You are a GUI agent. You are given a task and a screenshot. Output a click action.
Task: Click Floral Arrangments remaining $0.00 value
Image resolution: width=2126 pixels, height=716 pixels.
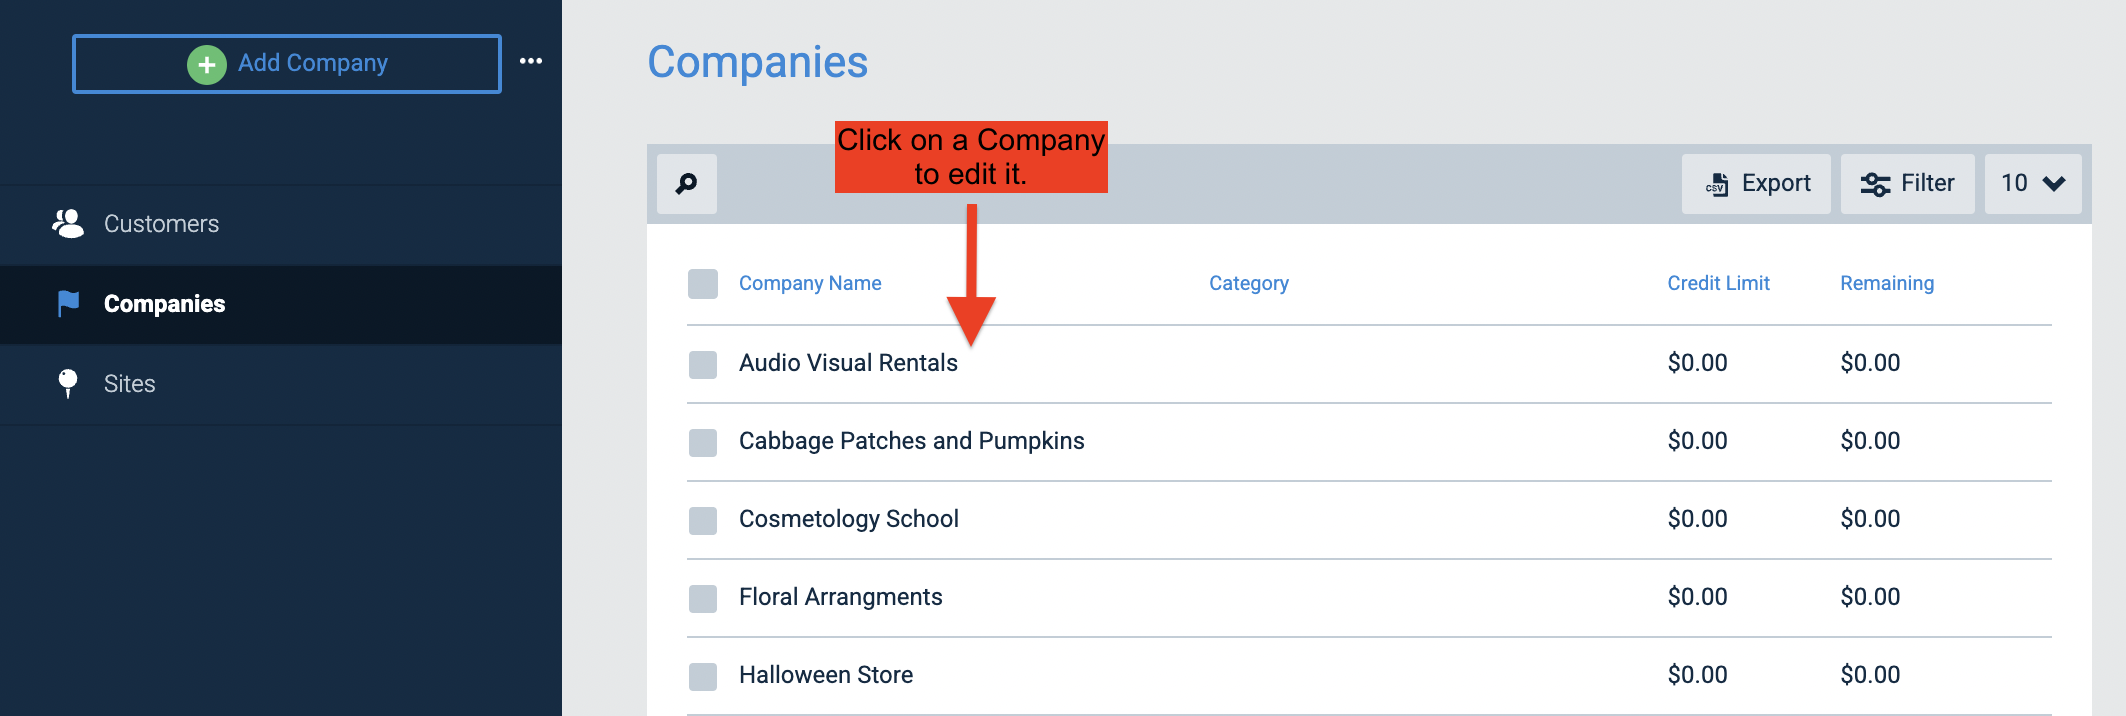click(1871, 597)
